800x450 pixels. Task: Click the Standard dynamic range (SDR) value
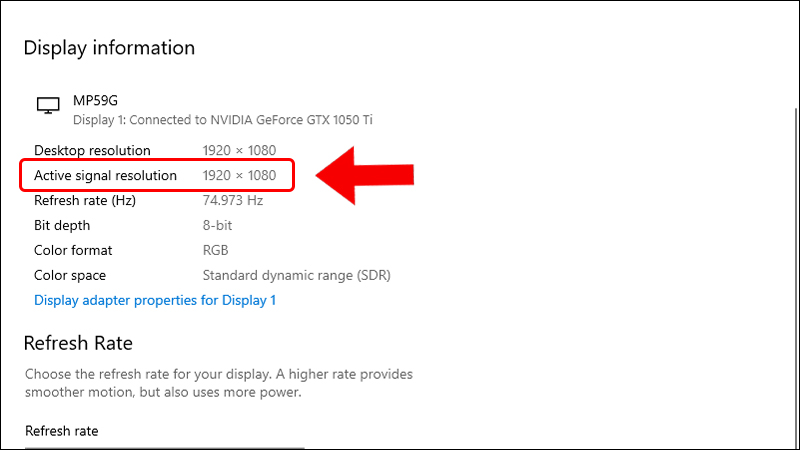296,275
